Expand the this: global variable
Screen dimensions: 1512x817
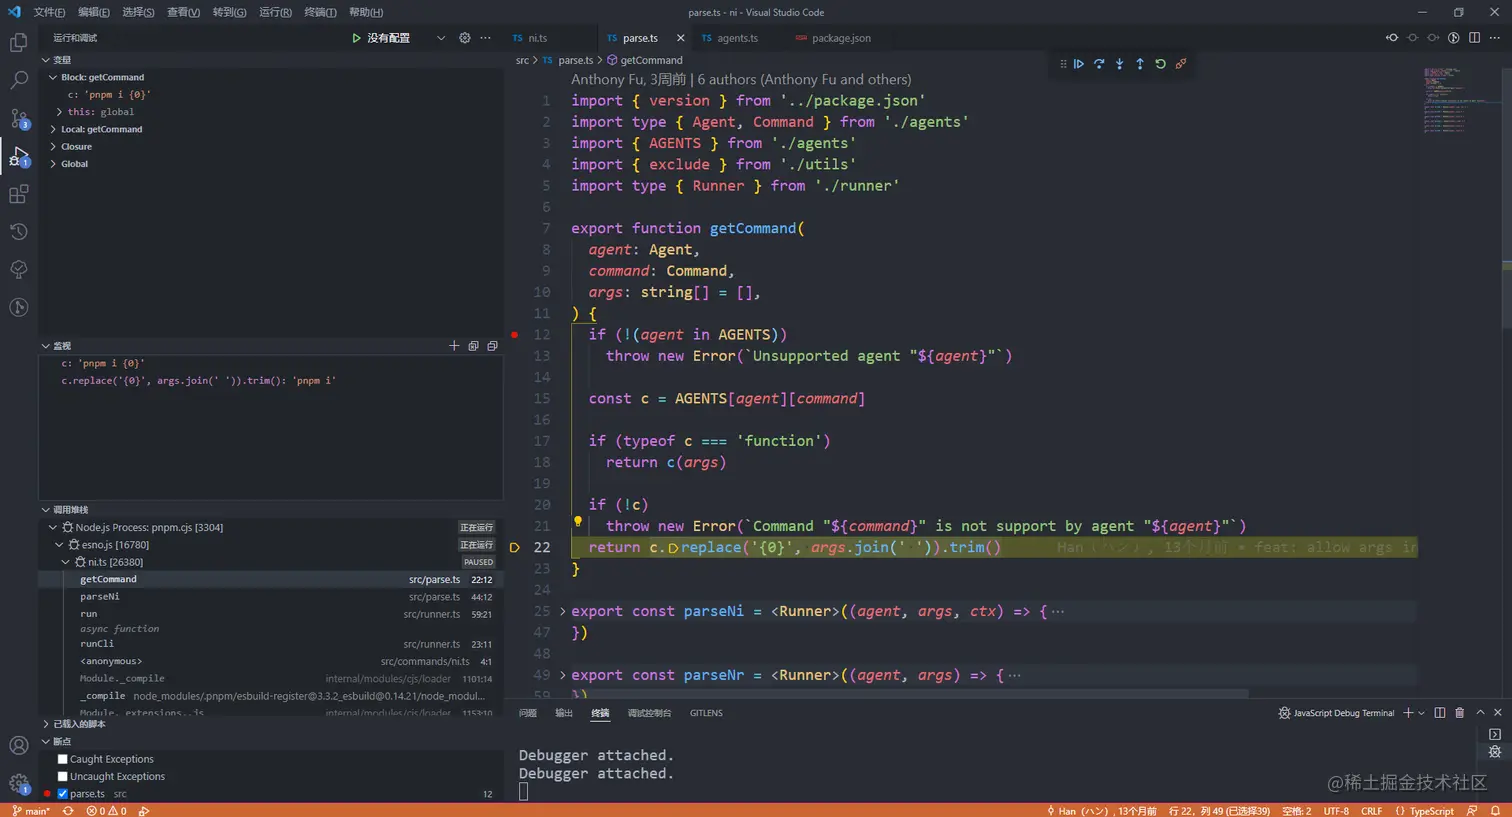tap(59, 112)
